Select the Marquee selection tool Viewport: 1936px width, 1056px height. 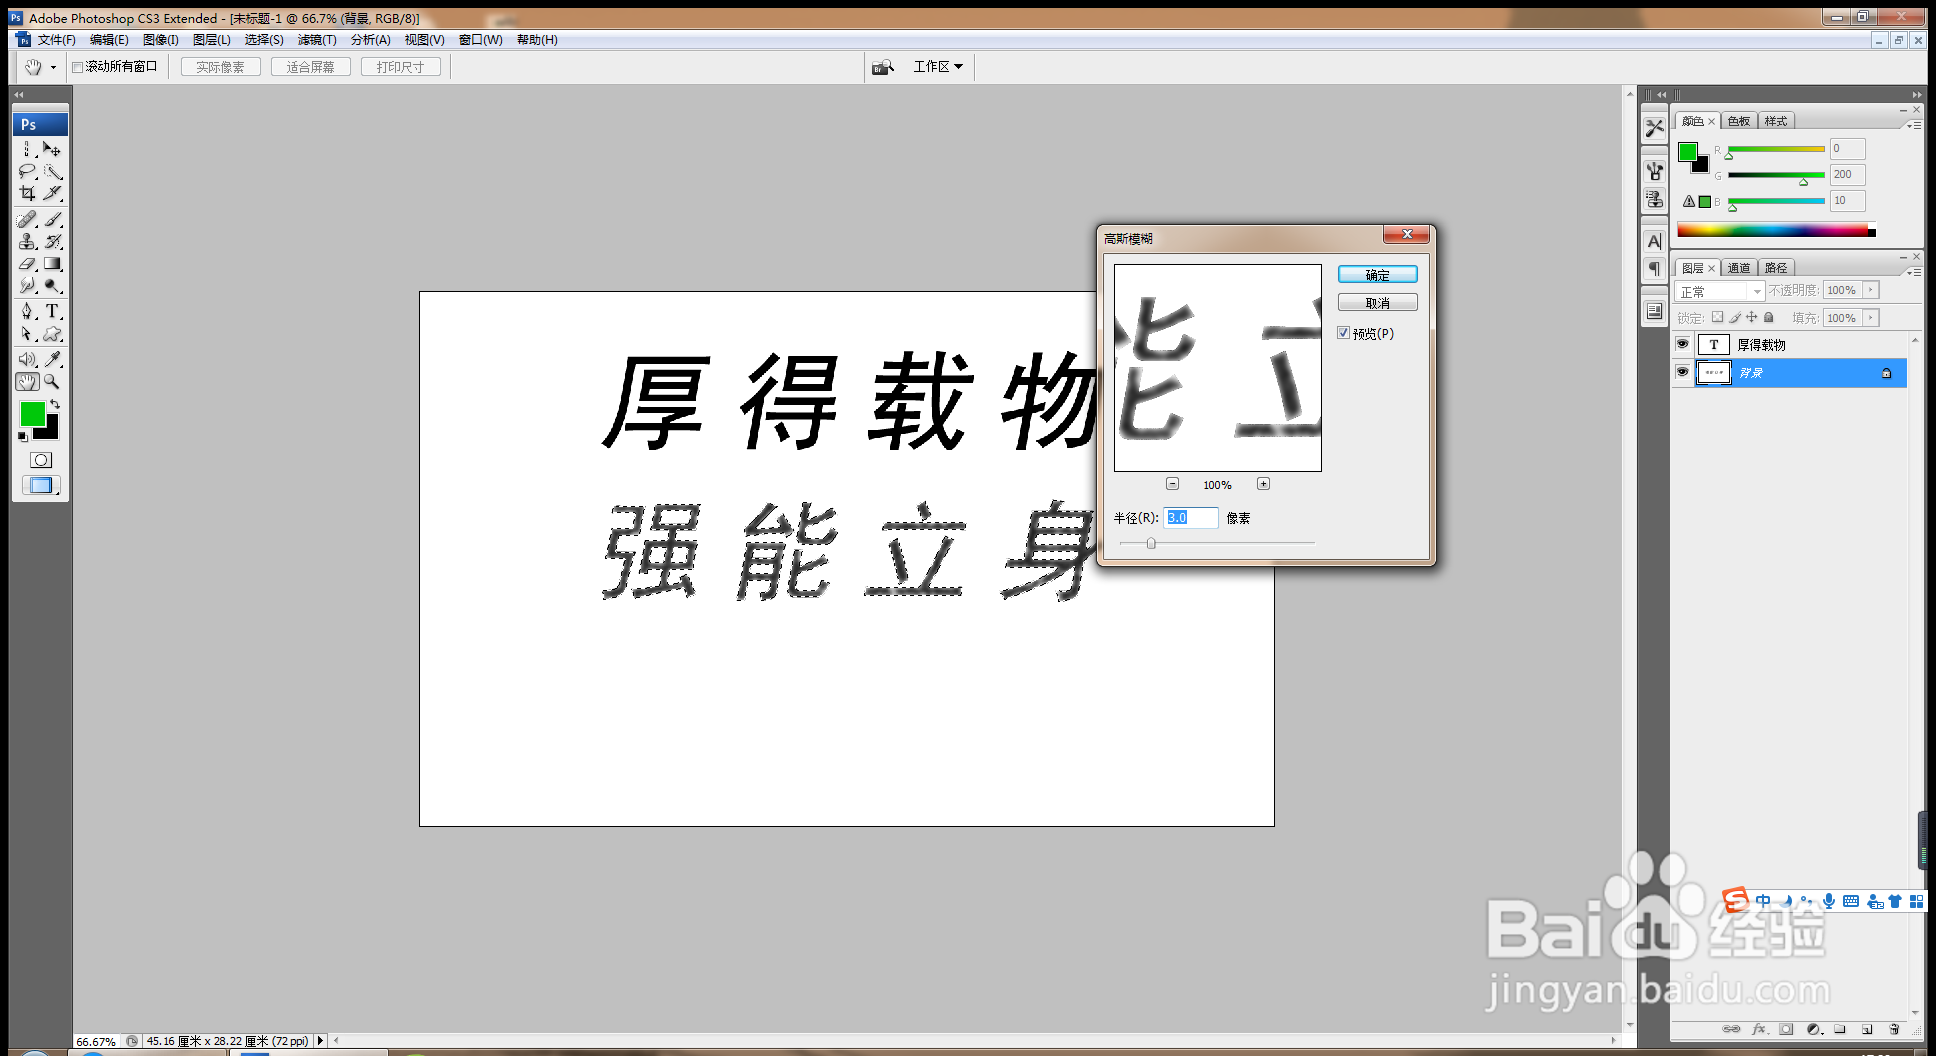point(28,149)
